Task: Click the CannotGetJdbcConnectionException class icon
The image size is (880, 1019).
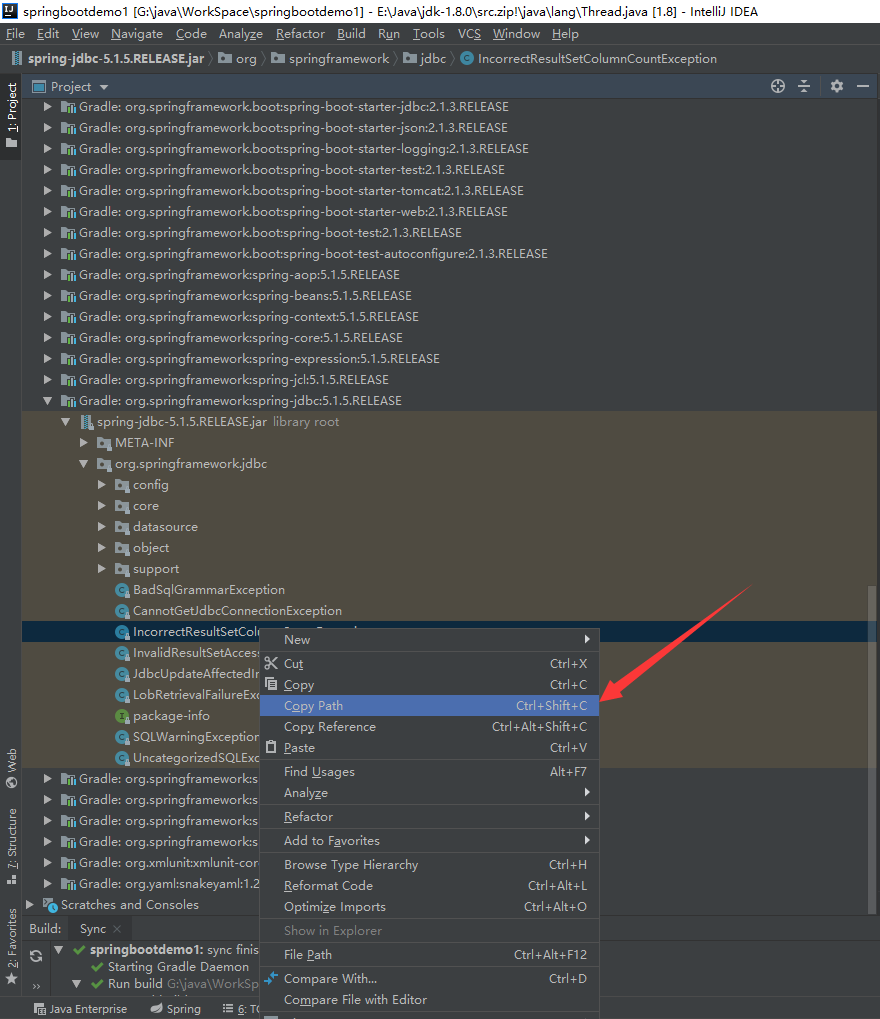Action: pyautogui.click(x=122, y=611)
